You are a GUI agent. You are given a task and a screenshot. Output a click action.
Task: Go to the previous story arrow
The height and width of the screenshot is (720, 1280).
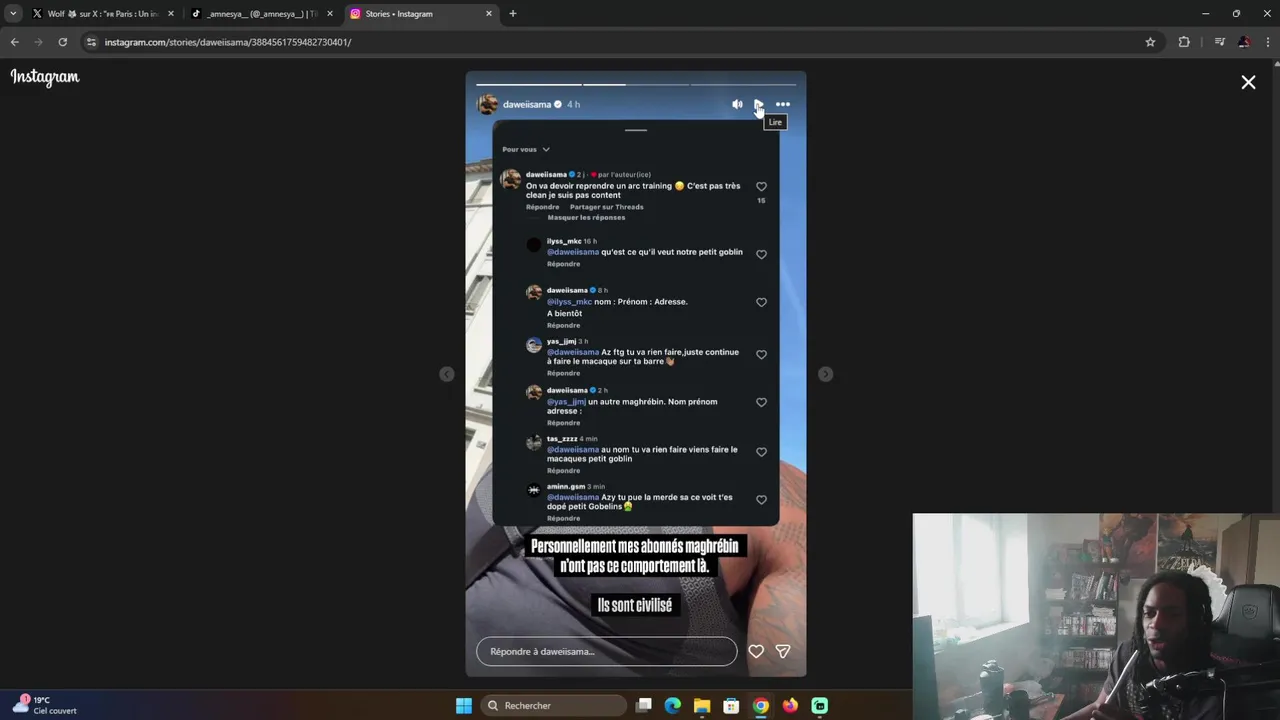pos(447,374)
